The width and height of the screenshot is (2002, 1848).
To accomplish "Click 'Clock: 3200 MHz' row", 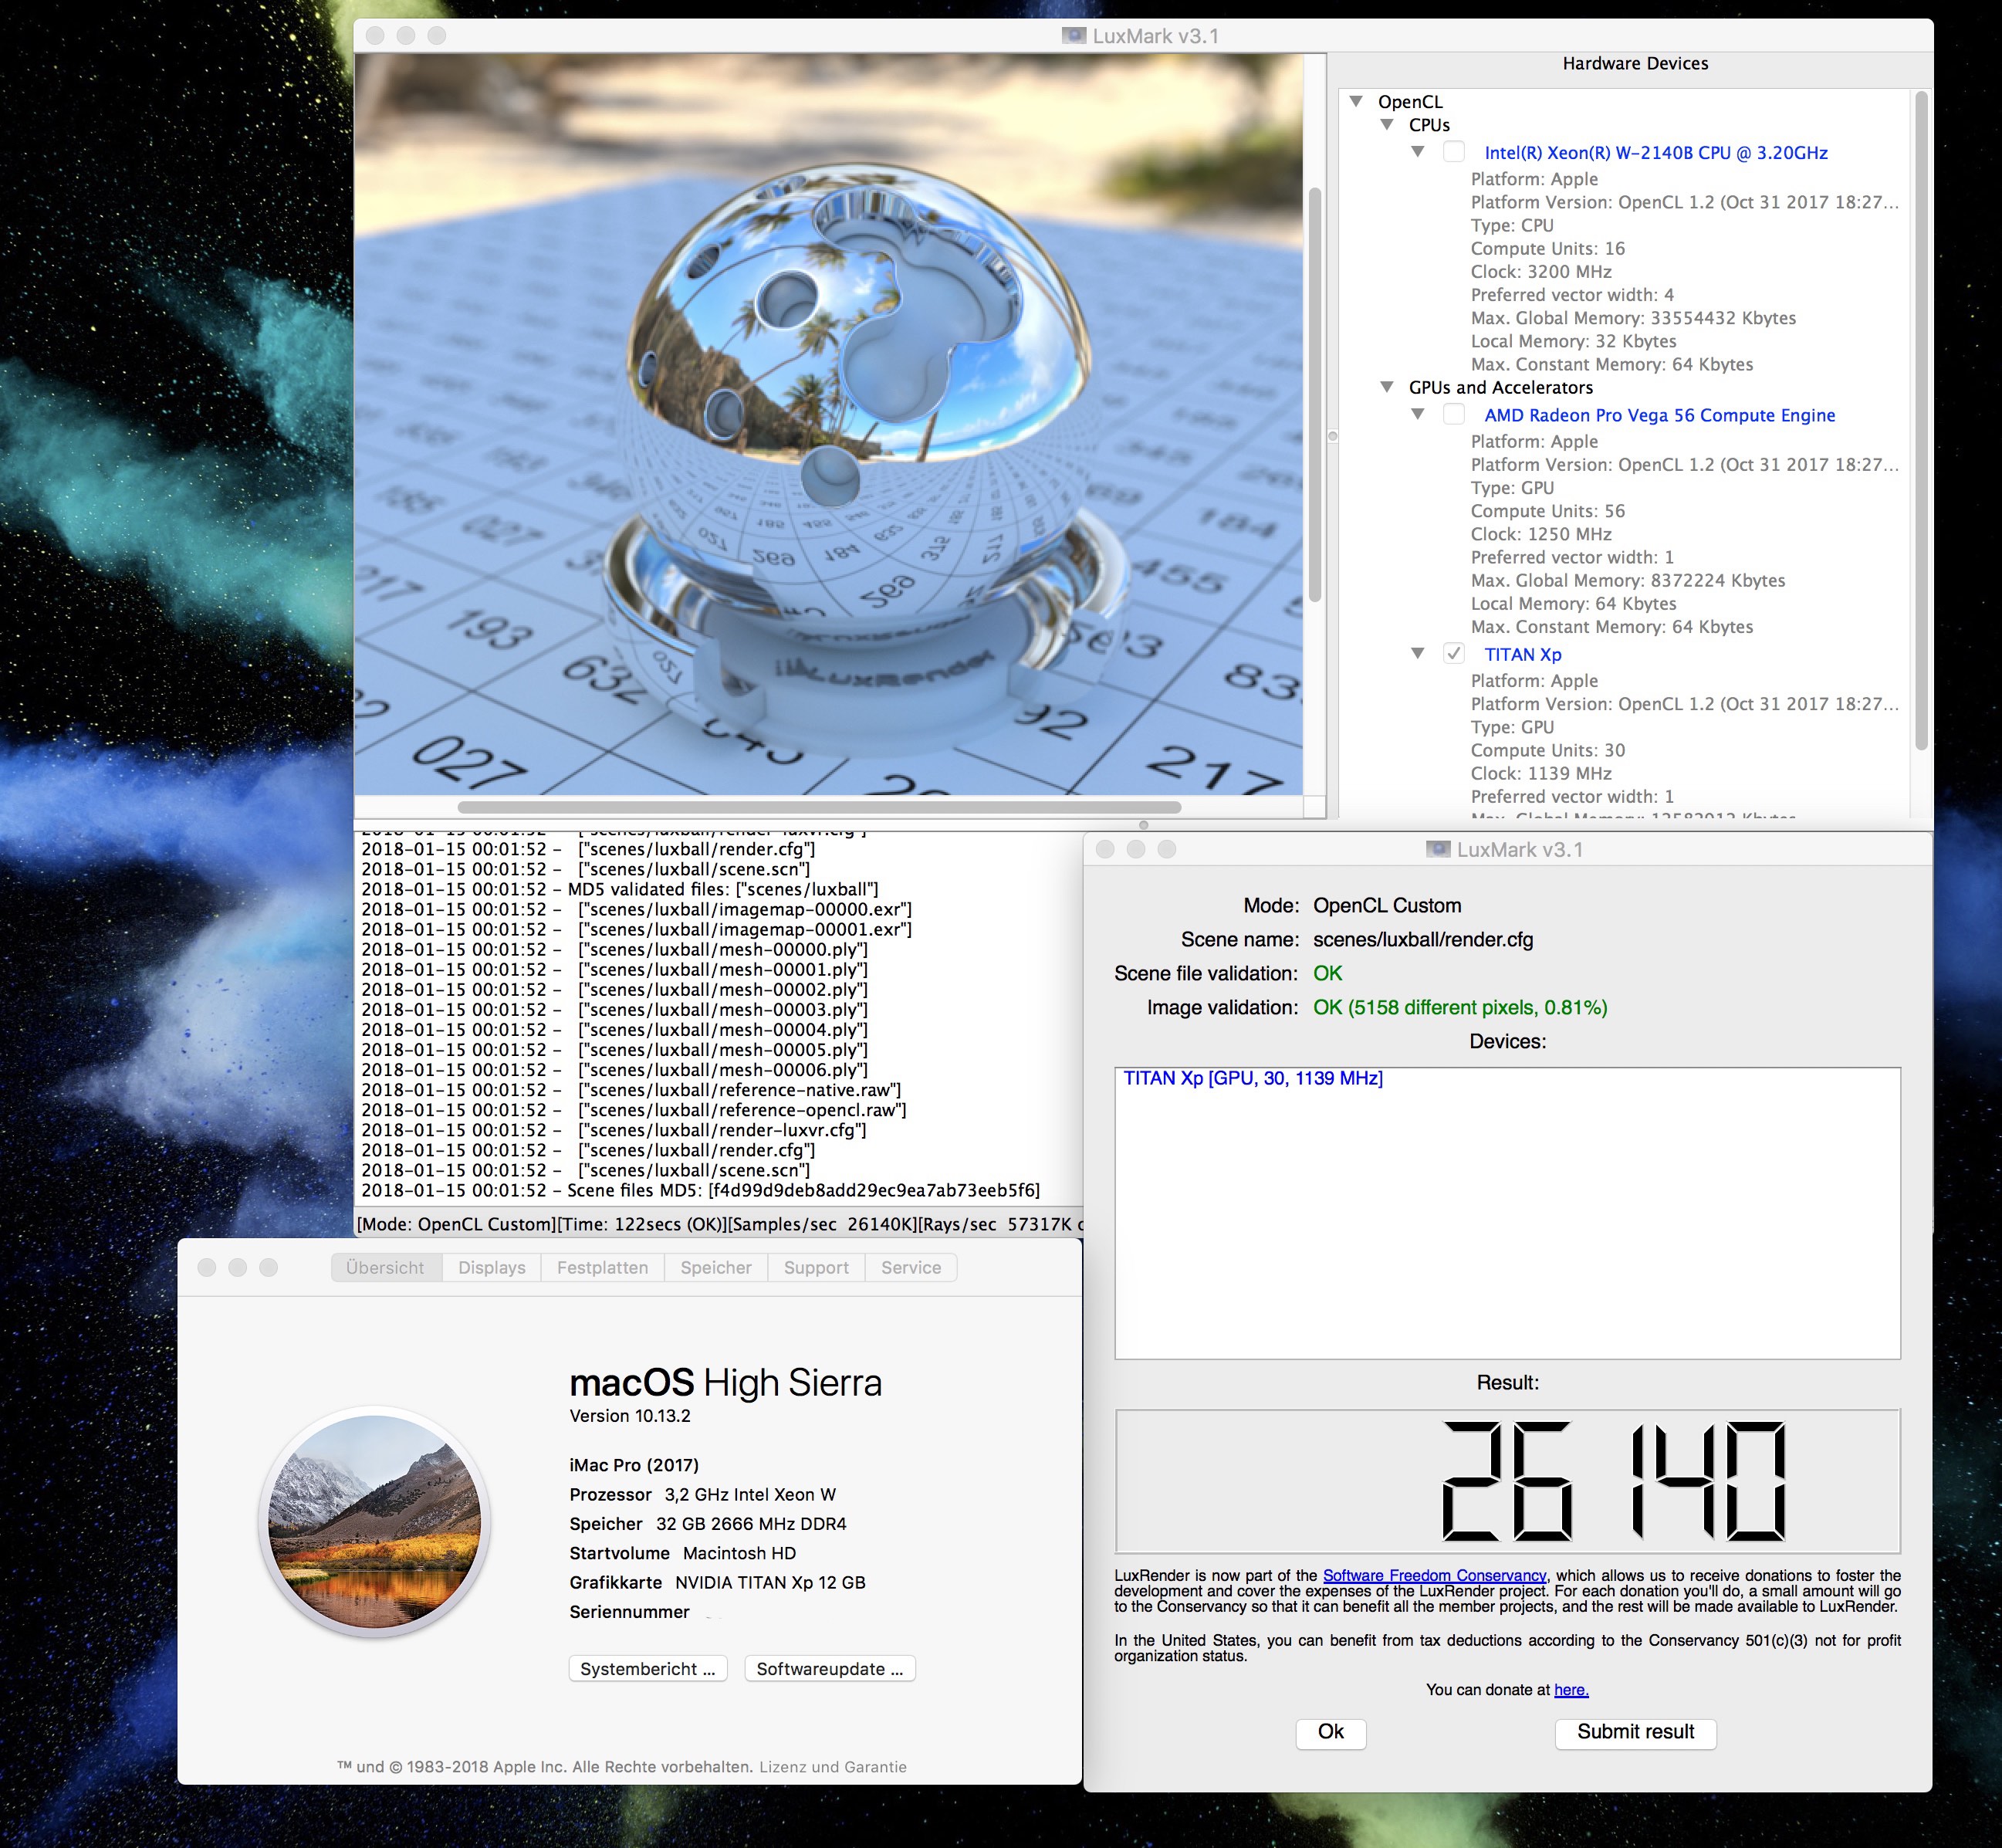I will pyautogui.click(x=1541, y=272).
